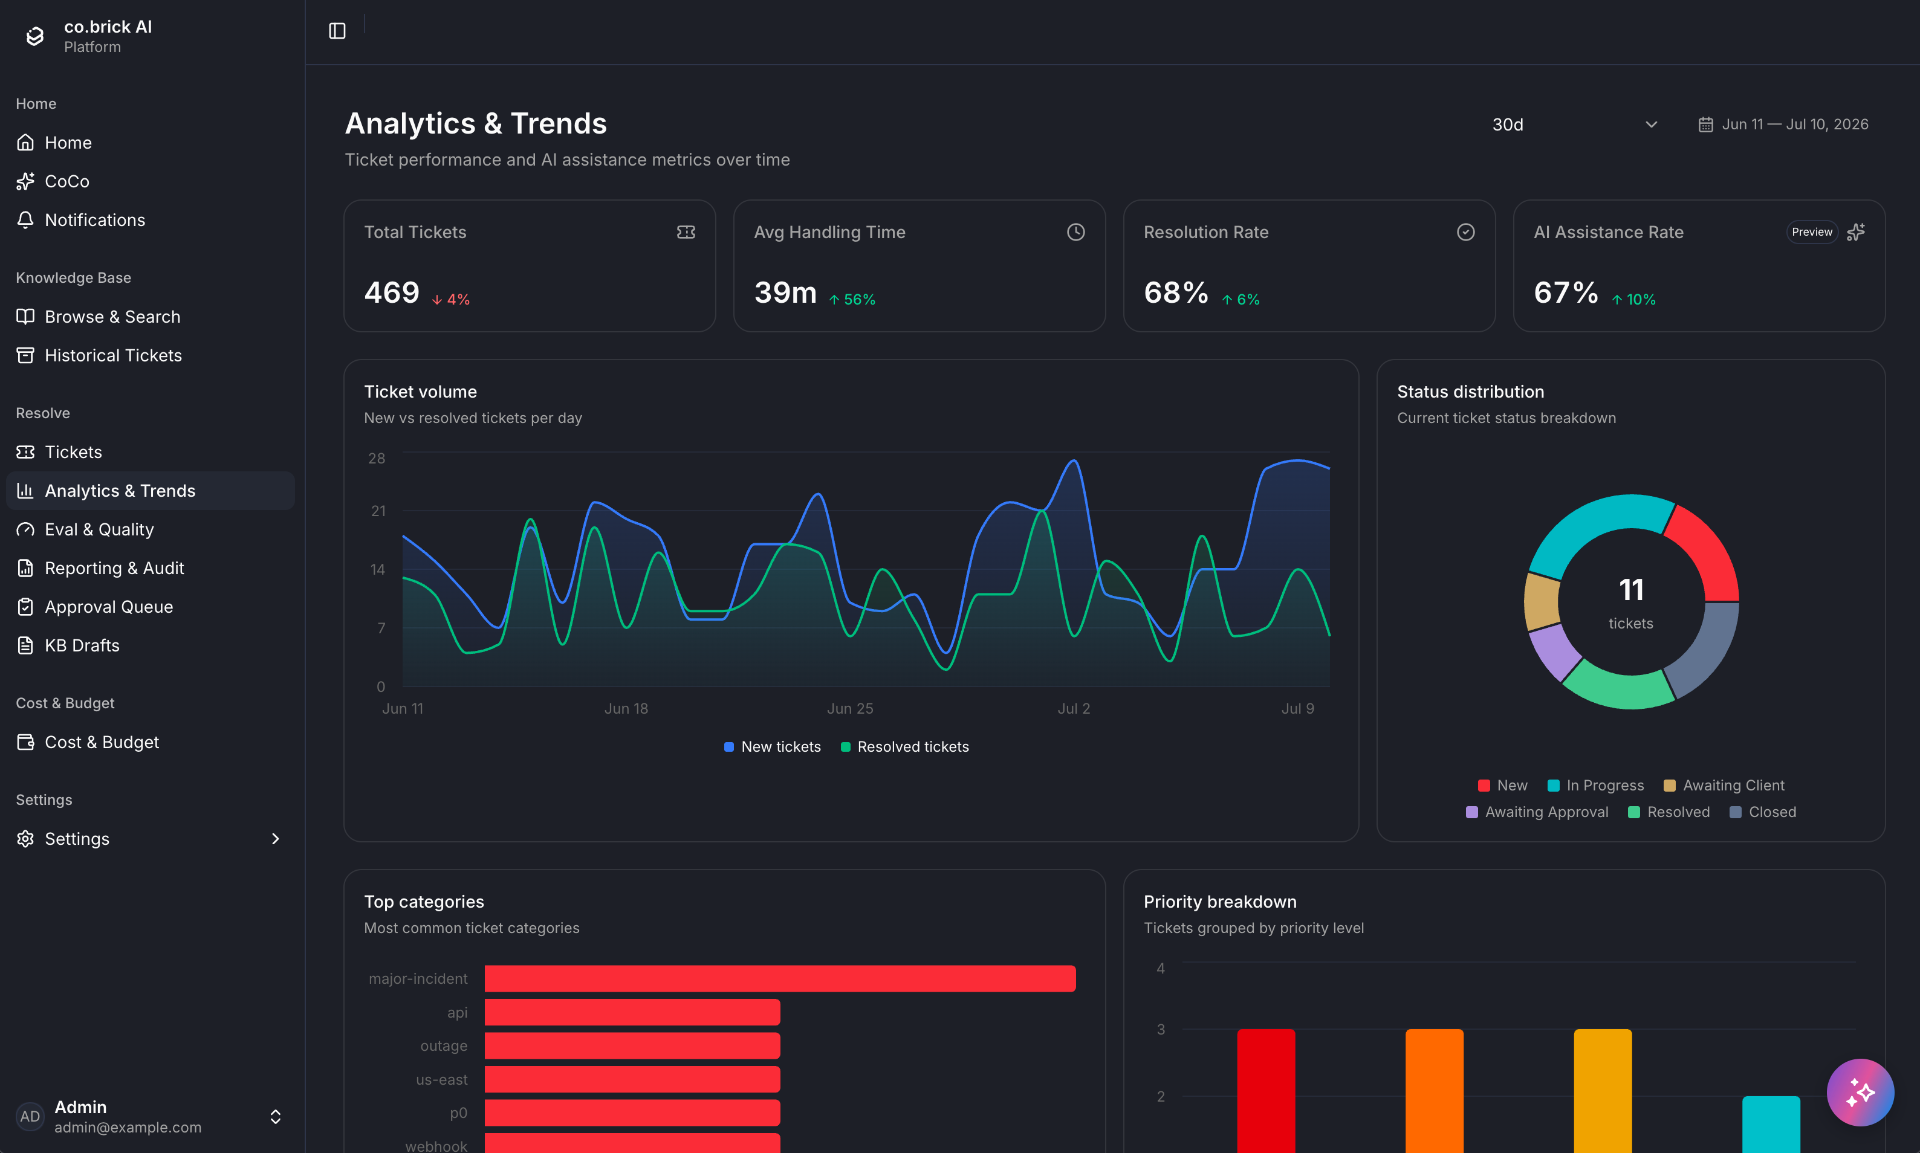Toggle the Resolved status legend item
Screen dimensions: 1920x1153
[x=1669, y=812]
